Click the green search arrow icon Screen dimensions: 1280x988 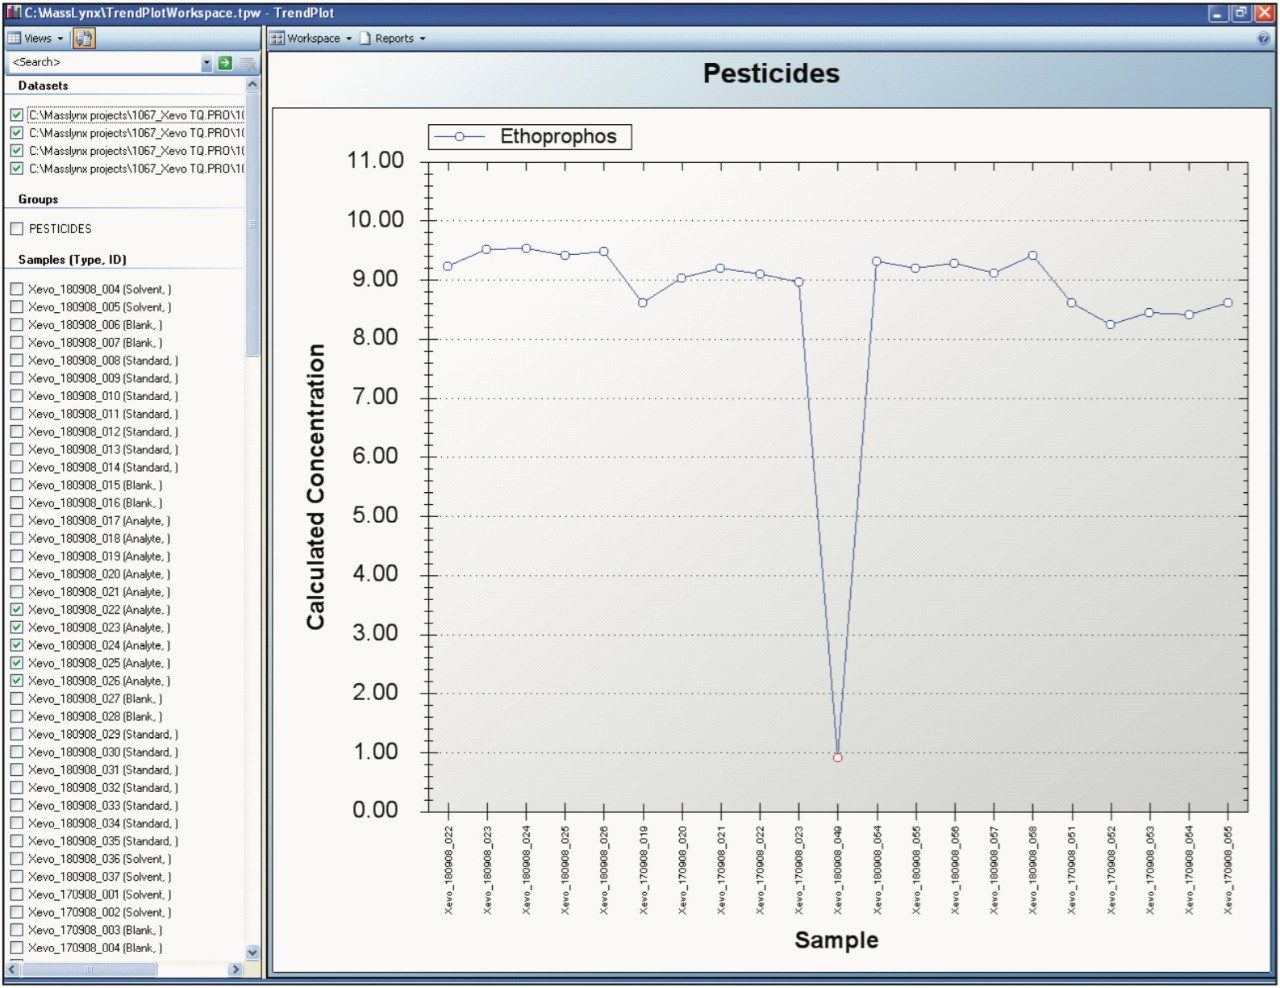point(225,62)
